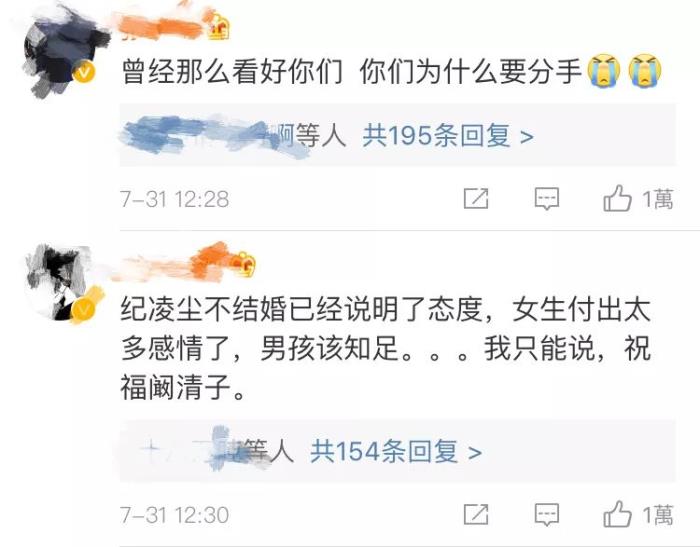This screenshot has height=547, width=700.
Task: Tap the repost icon on the 12:30 comment
Action: (476, 514)
